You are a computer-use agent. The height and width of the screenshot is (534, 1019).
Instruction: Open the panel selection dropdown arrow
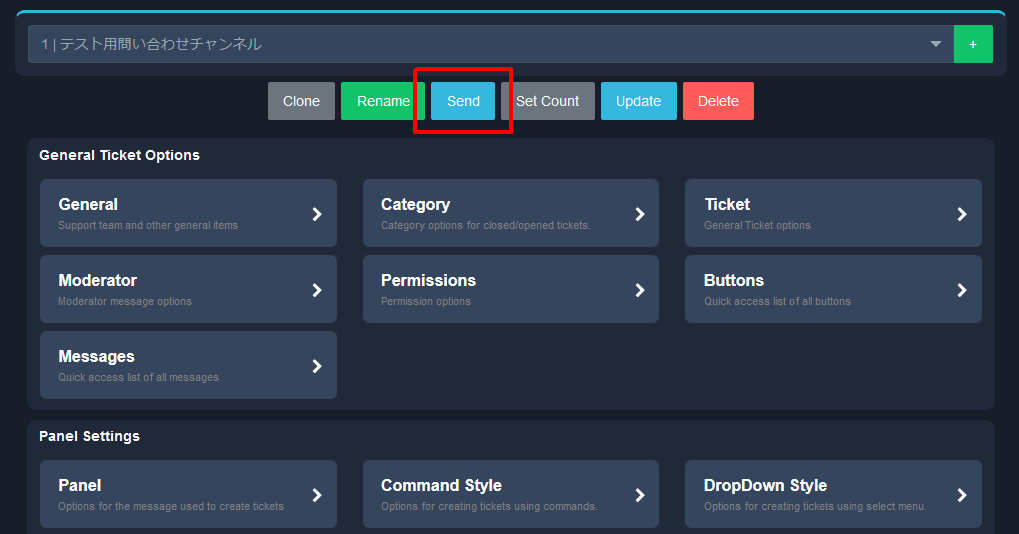pos(935,44)
